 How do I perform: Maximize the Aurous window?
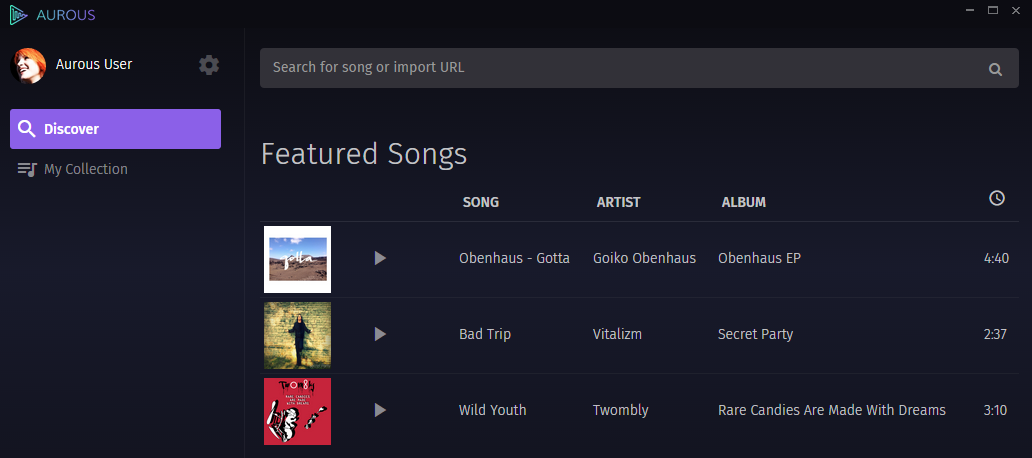click(993, 10)
